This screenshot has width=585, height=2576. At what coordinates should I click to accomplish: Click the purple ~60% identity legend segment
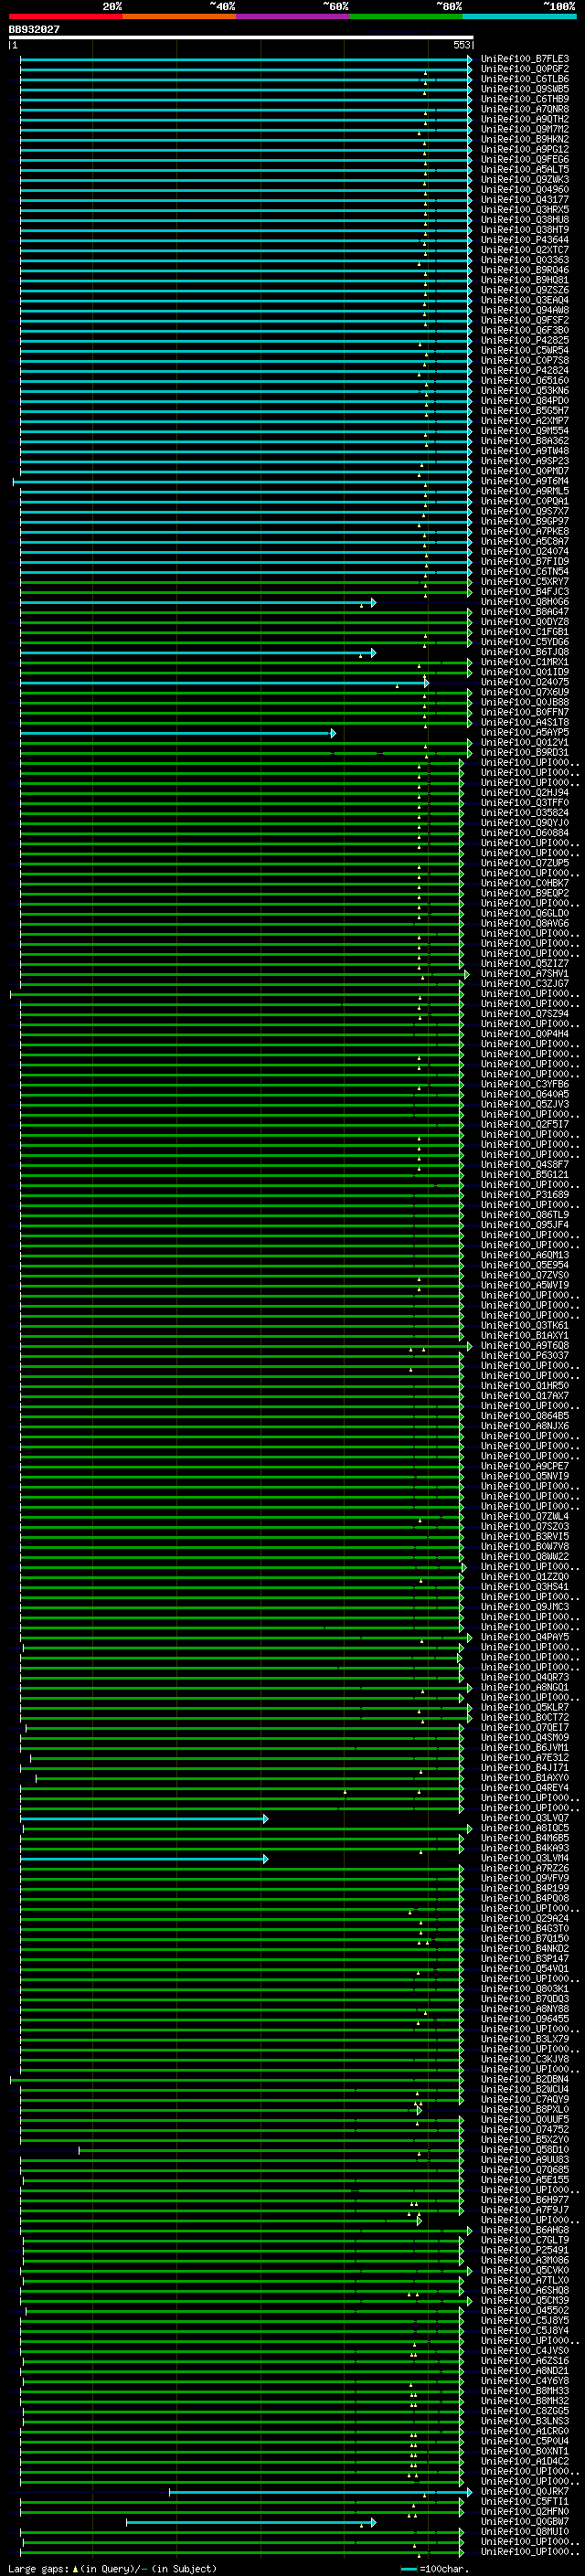(x=293, y=16)
